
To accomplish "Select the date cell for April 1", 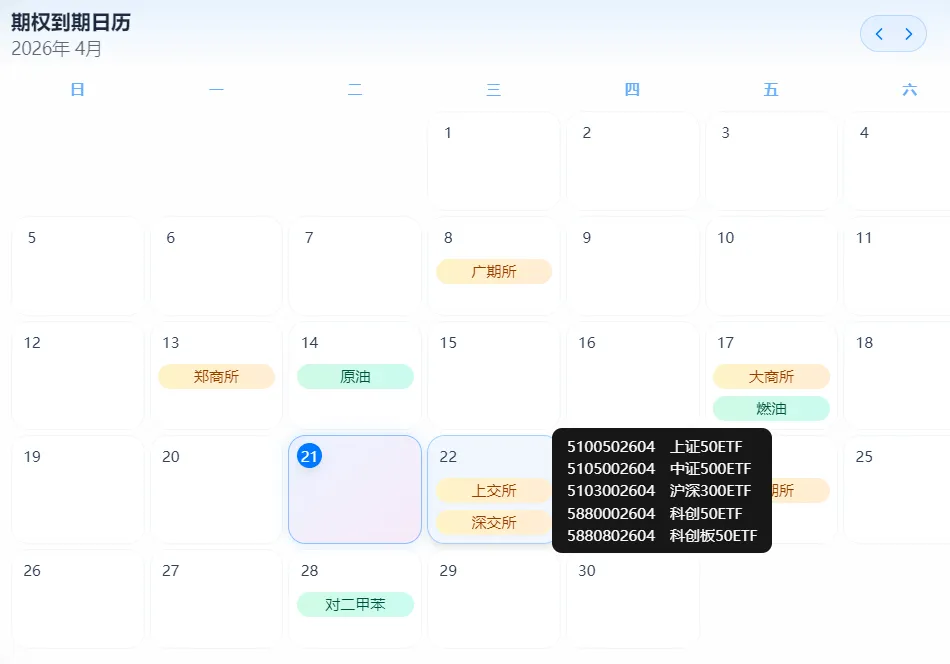I will 494,161.
